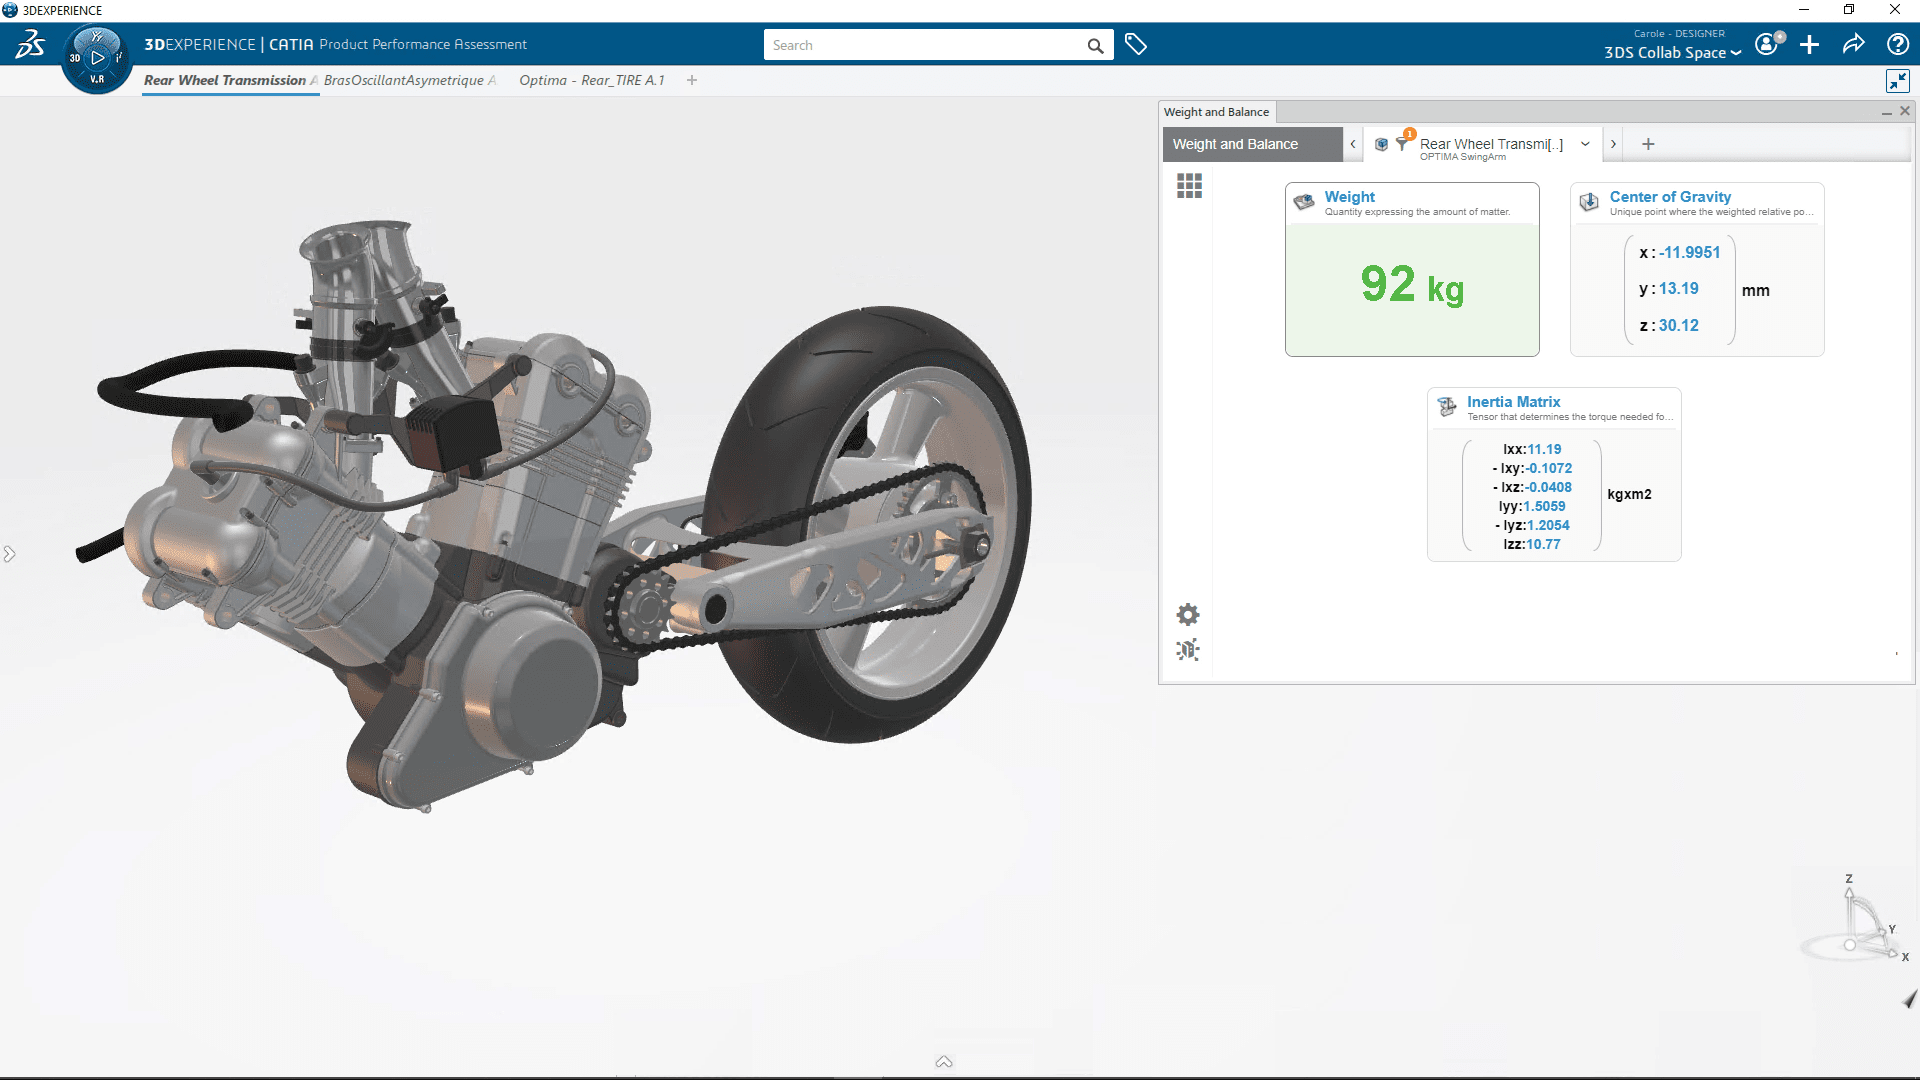Open the gear settings icon in panel
This screenshot has width=1920, height=1080.
pyautogui.click(x=1188, y=614)
